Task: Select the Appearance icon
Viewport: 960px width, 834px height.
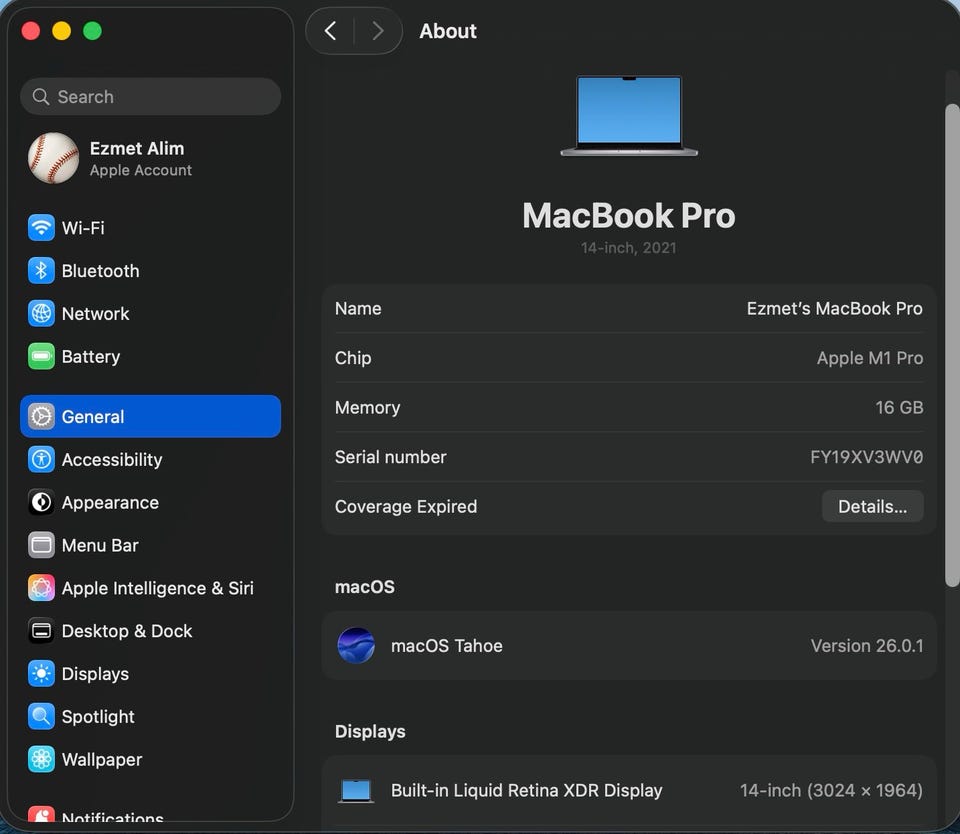Action: [41, 502]
